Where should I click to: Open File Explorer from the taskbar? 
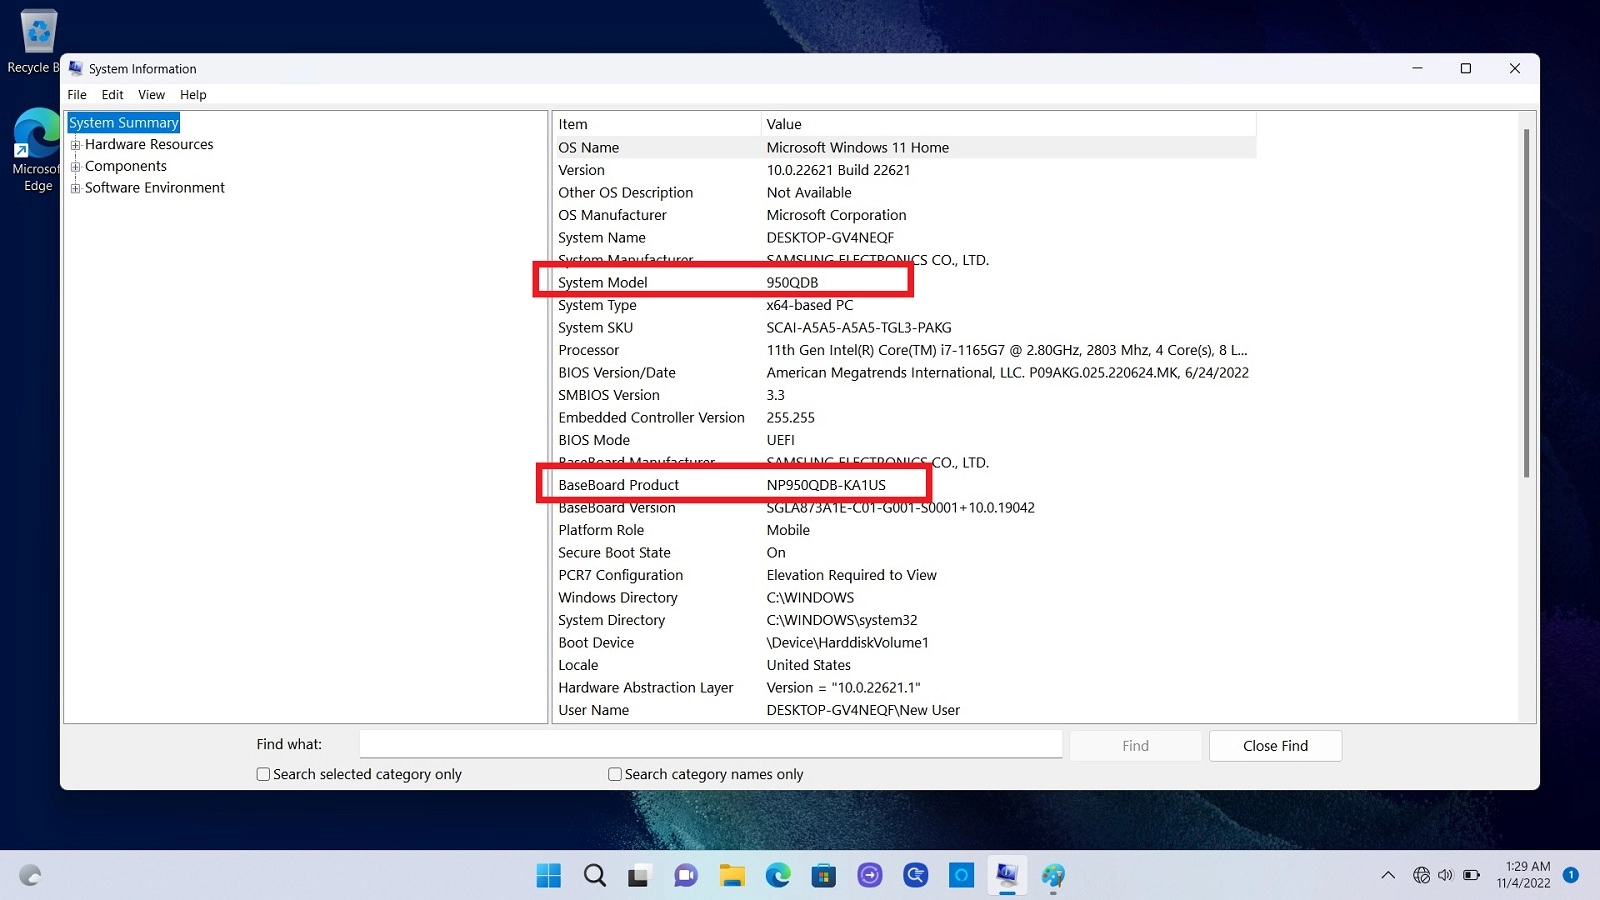[x=732, y=876]
